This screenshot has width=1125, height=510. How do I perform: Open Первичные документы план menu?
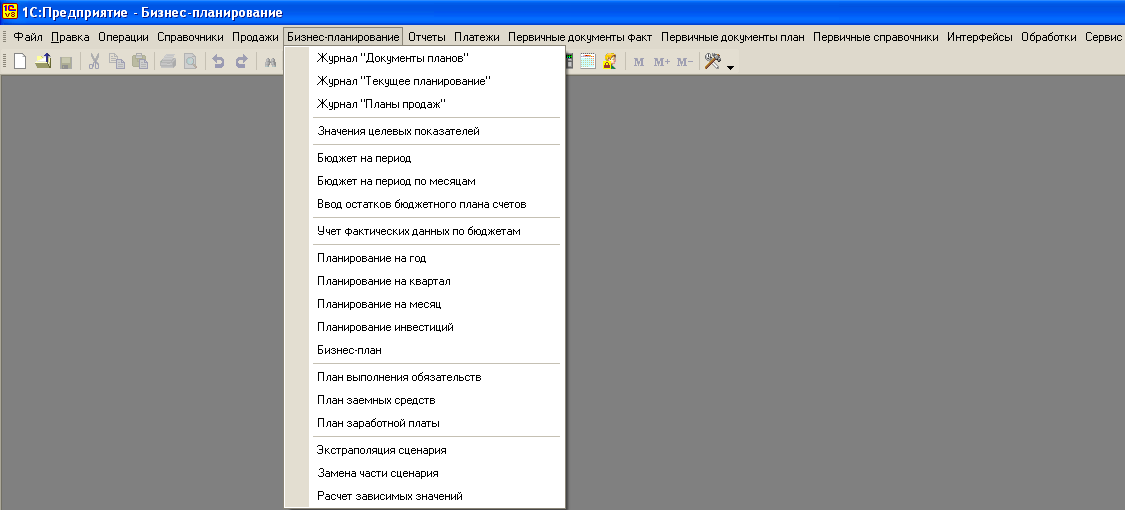[733, 37]
